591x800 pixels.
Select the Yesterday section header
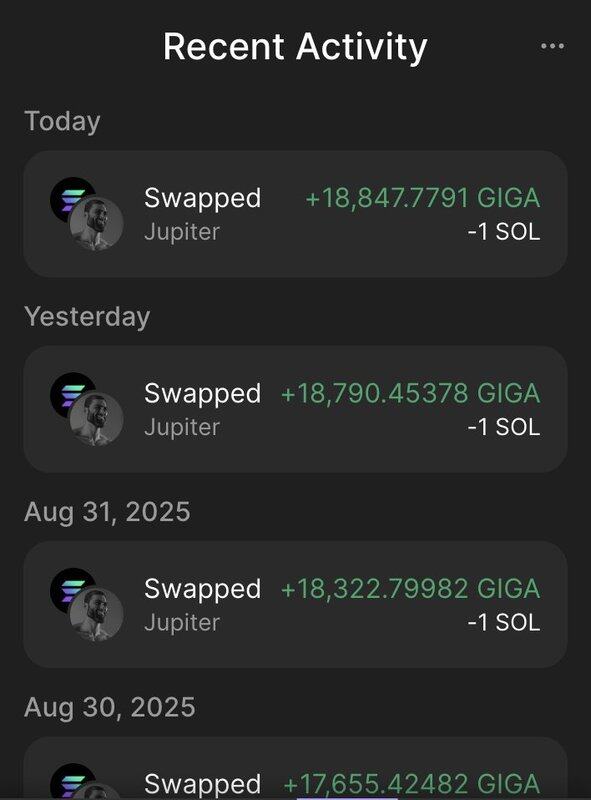click(x=87, y=317)
